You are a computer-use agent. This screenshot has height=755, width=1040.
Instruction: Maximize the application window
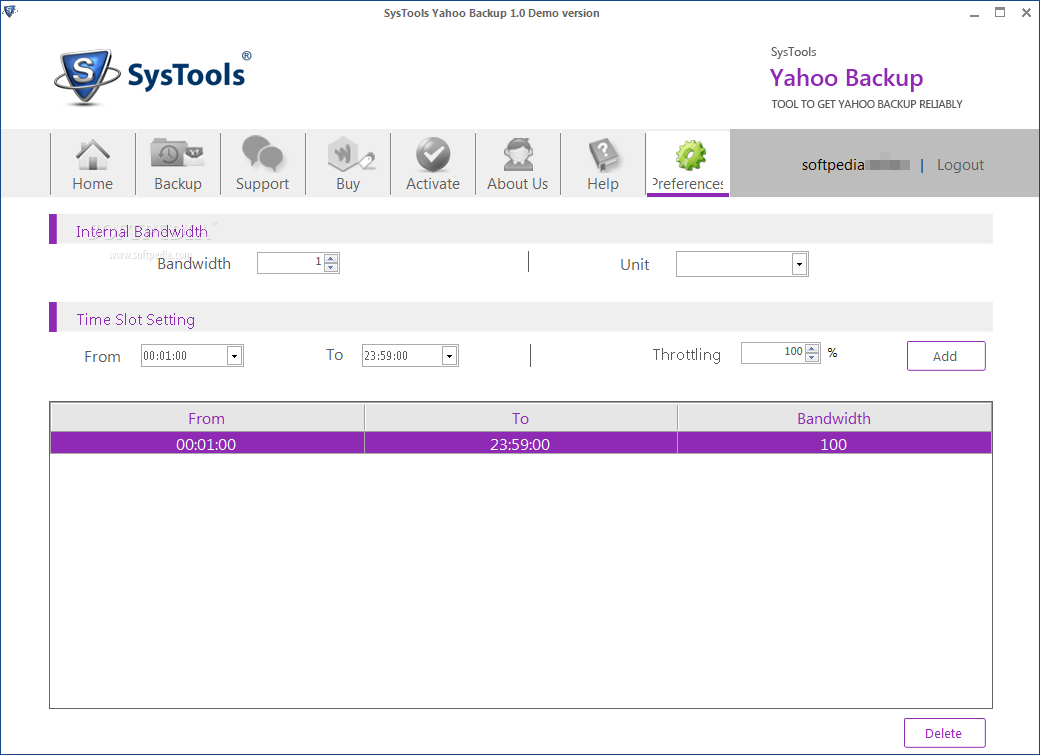pyautogui.click(x=1000, y=13)
